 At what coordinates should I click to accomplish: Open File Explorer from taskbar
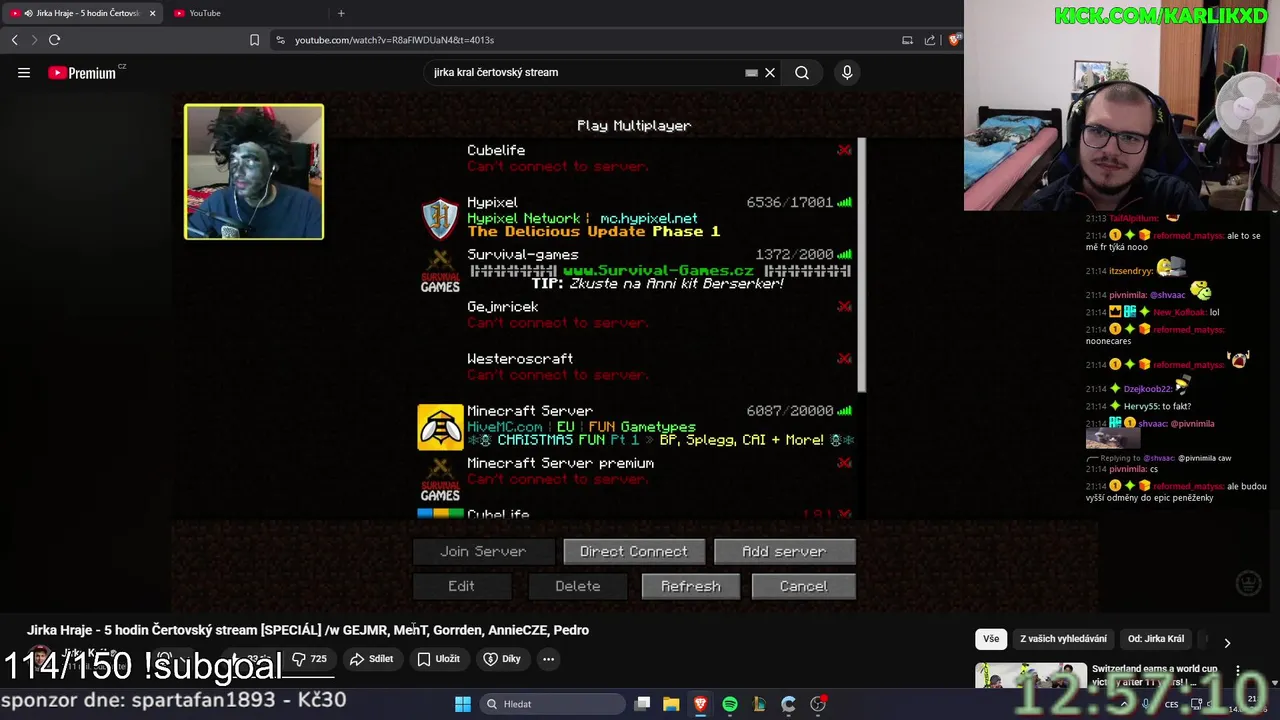[x=671, y=704]
